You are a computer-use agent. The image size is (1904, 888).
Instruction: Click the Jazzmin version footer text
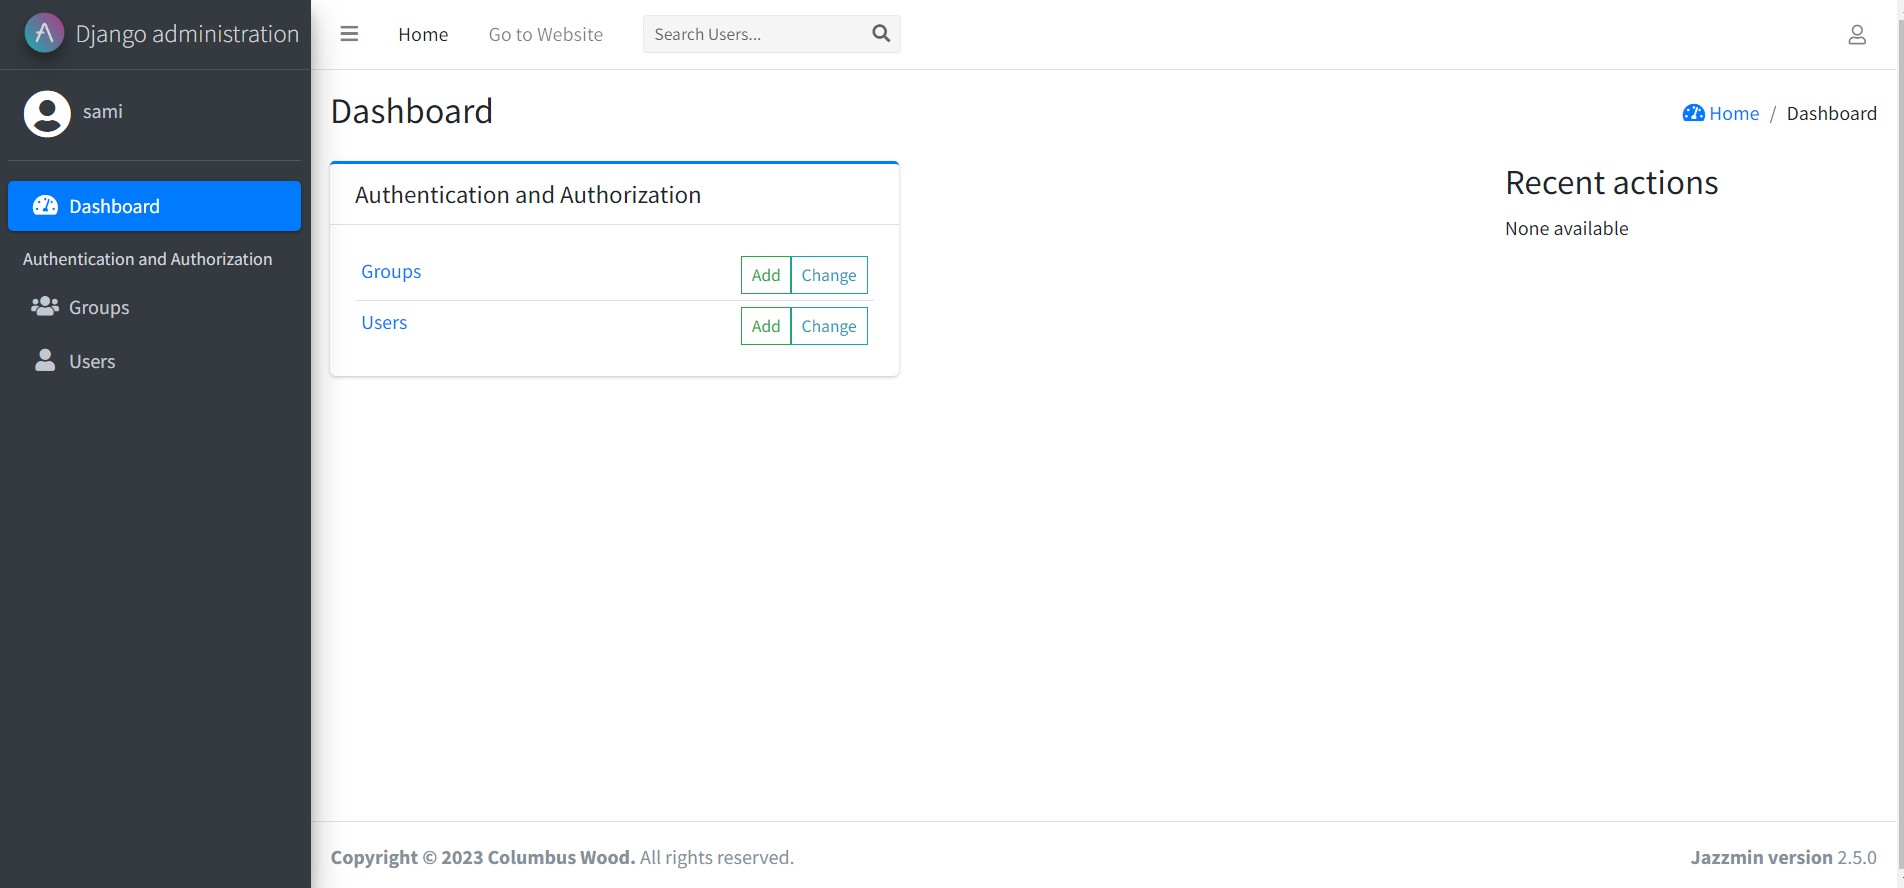pyautogui.click(x=1783, y=857)
